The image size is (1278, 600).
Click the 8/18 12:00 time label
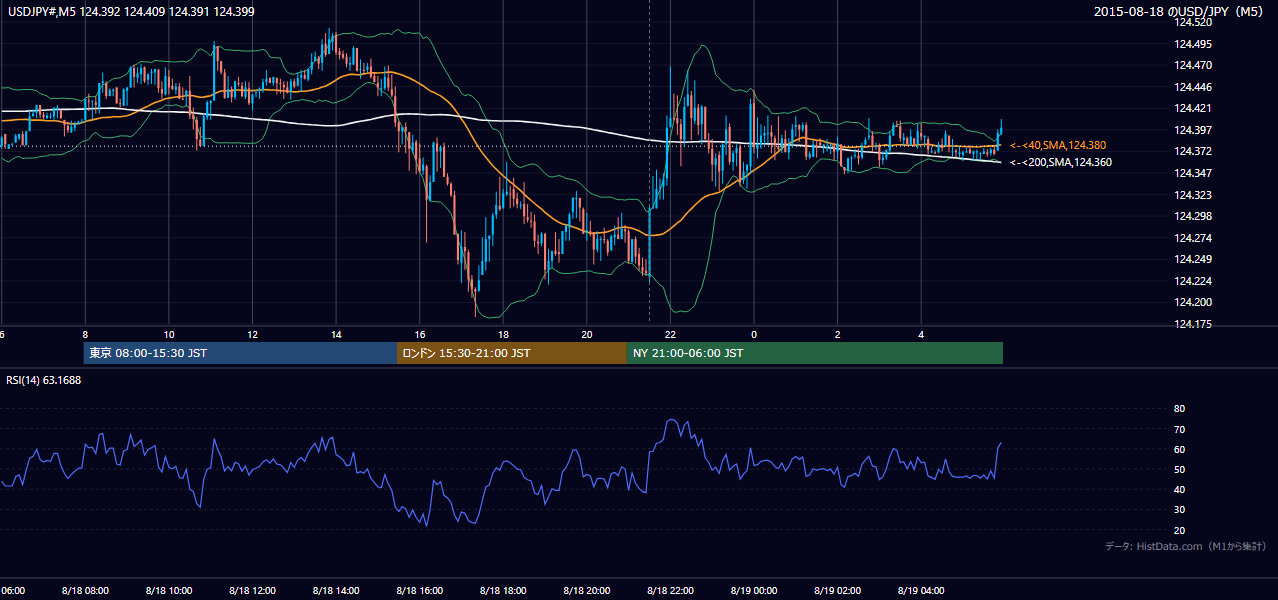252,591
